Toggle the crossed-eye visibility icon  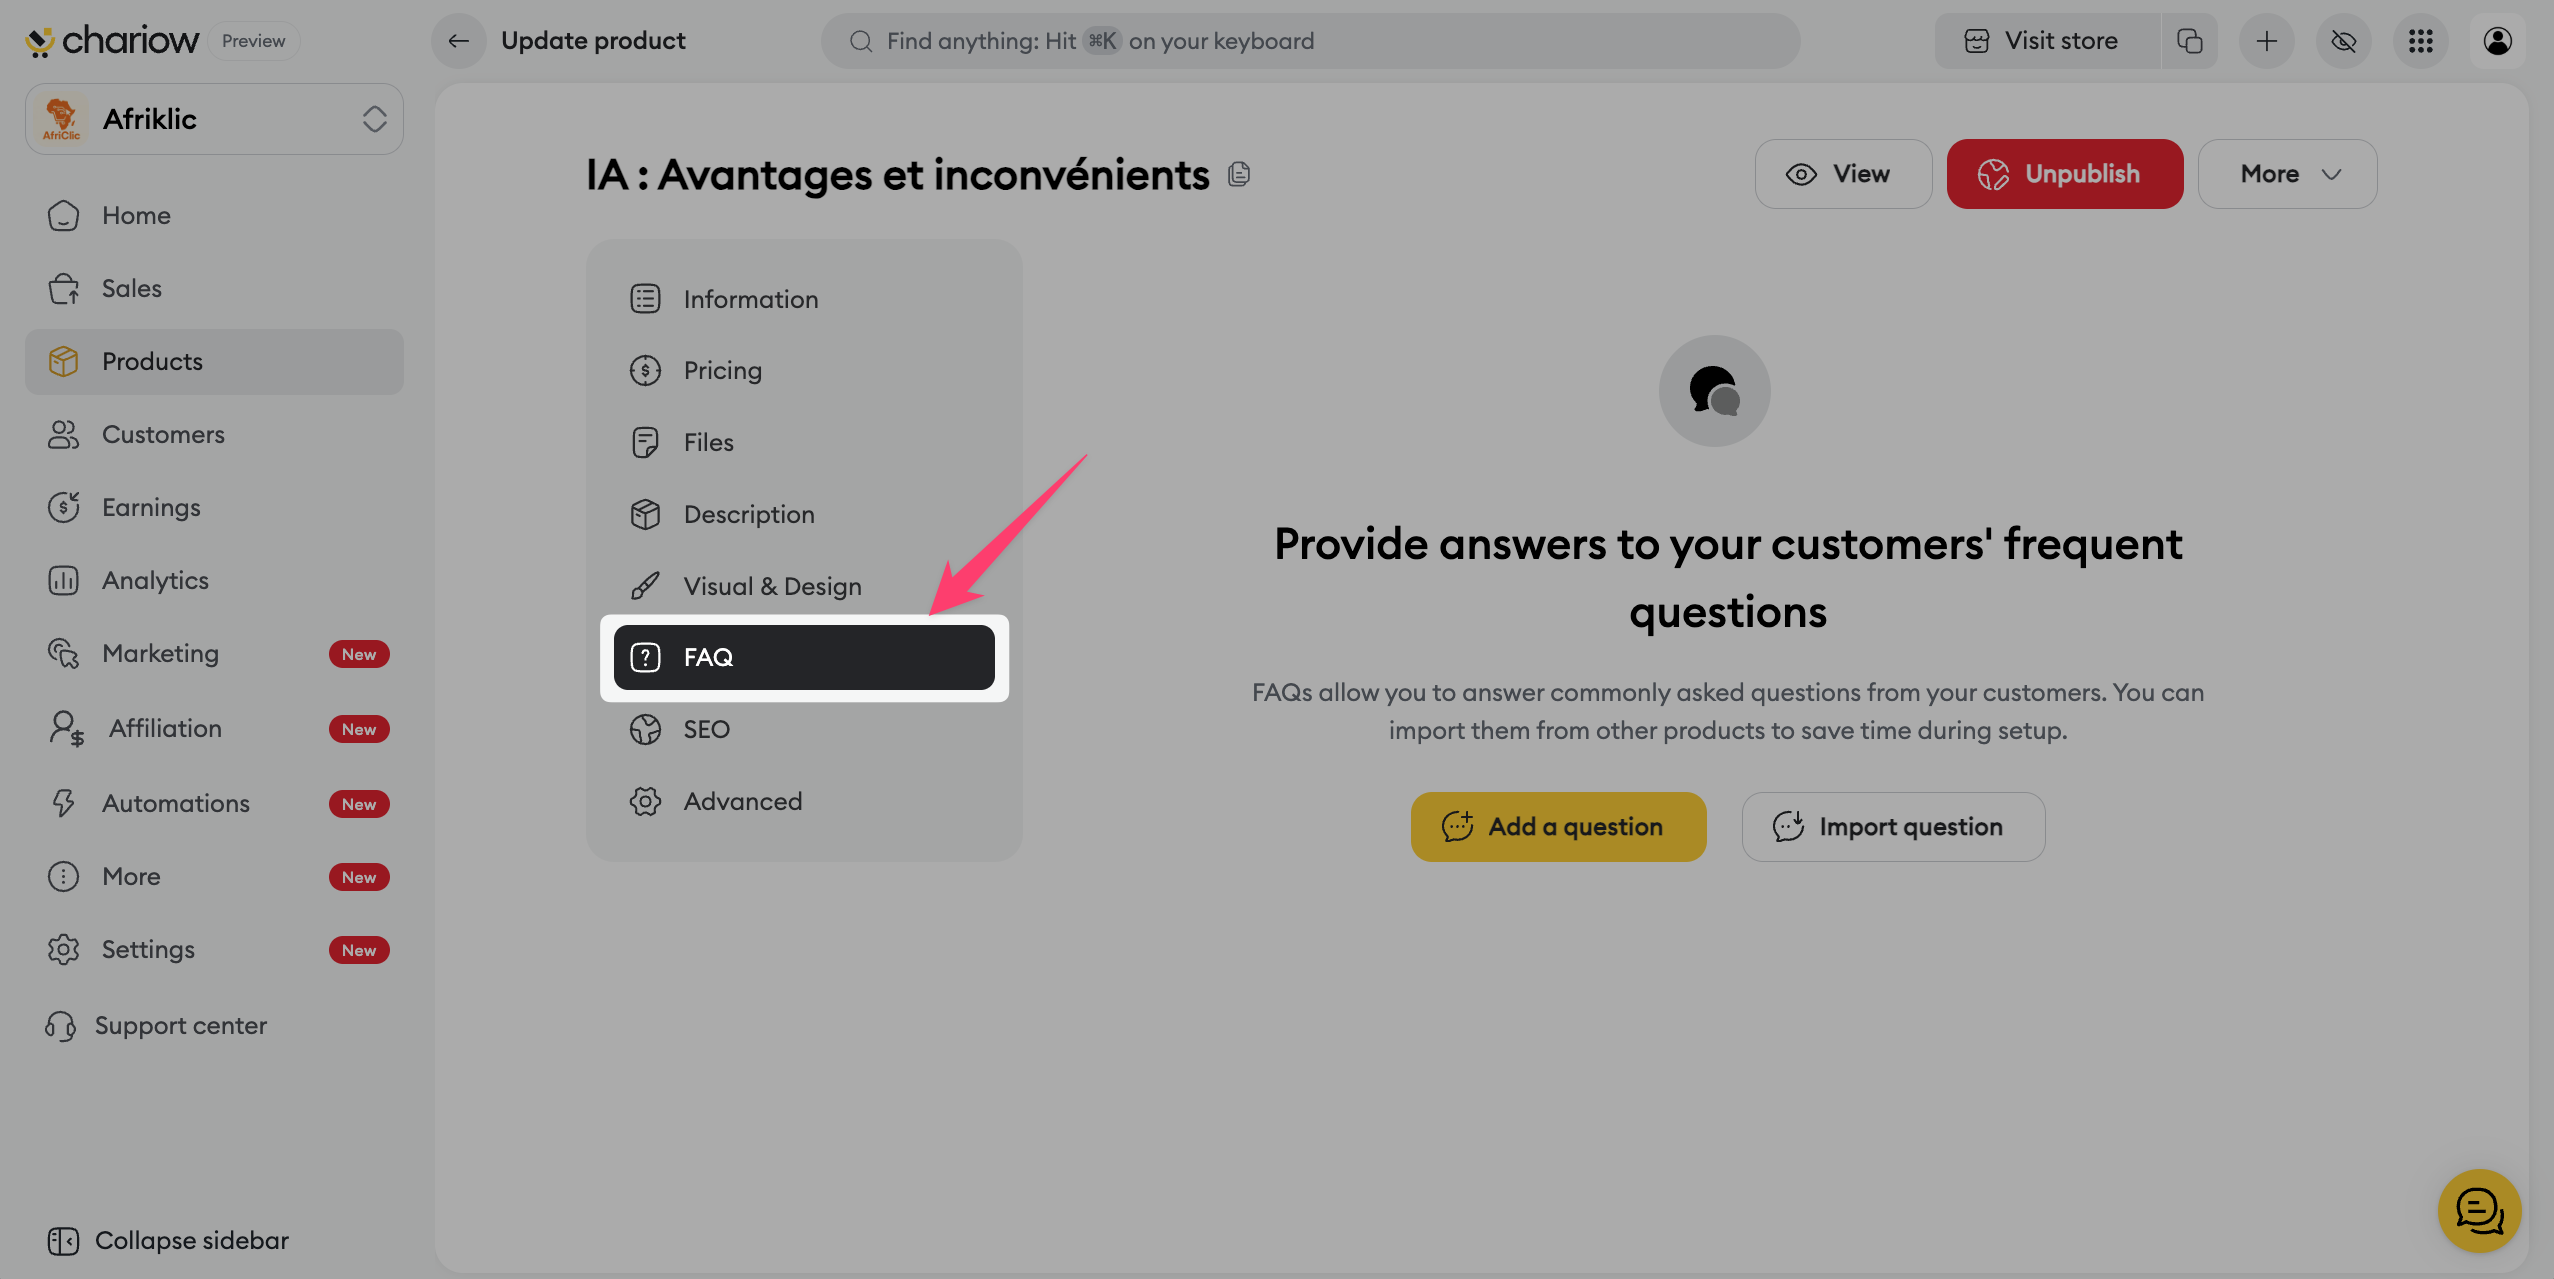(x=2343, y=41)
